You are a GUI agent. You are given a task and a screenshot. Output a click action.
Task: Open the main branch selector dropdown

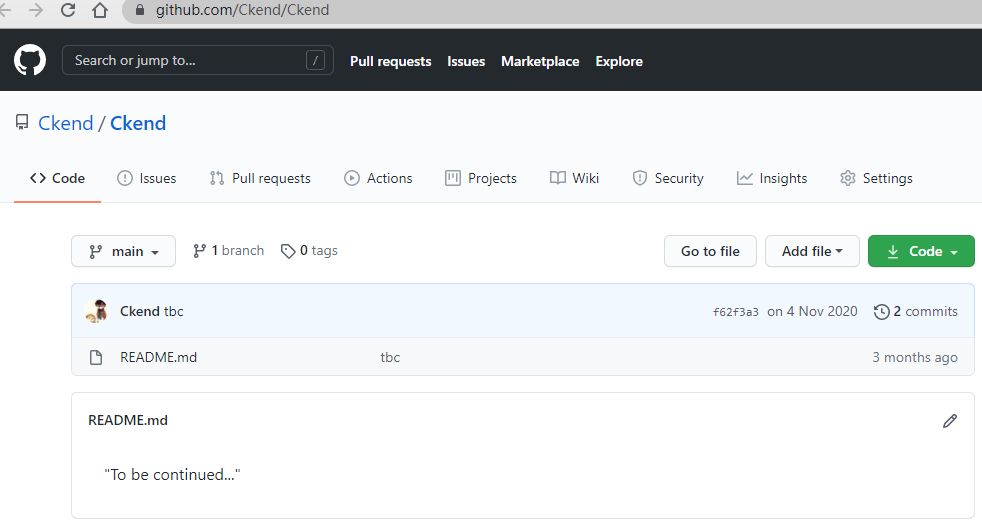click(x=123, y=251)
